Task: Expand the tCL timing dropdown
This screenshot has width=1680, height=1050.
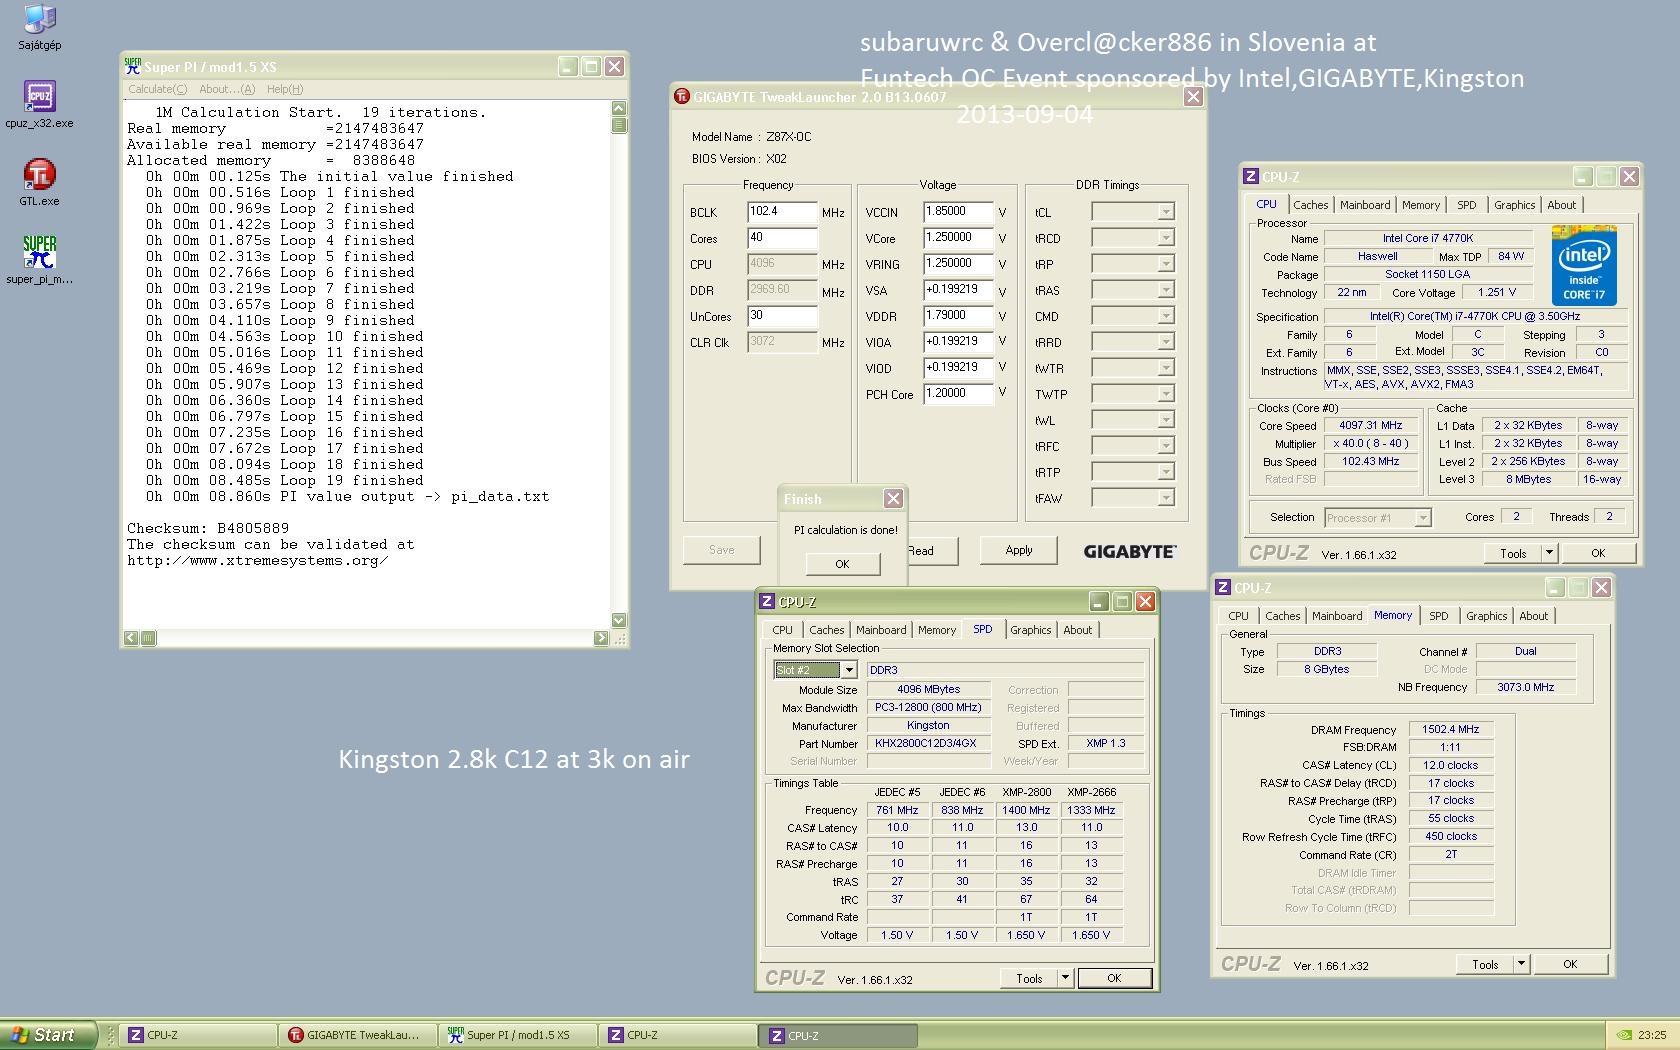Action: (x=1165, y=212)
